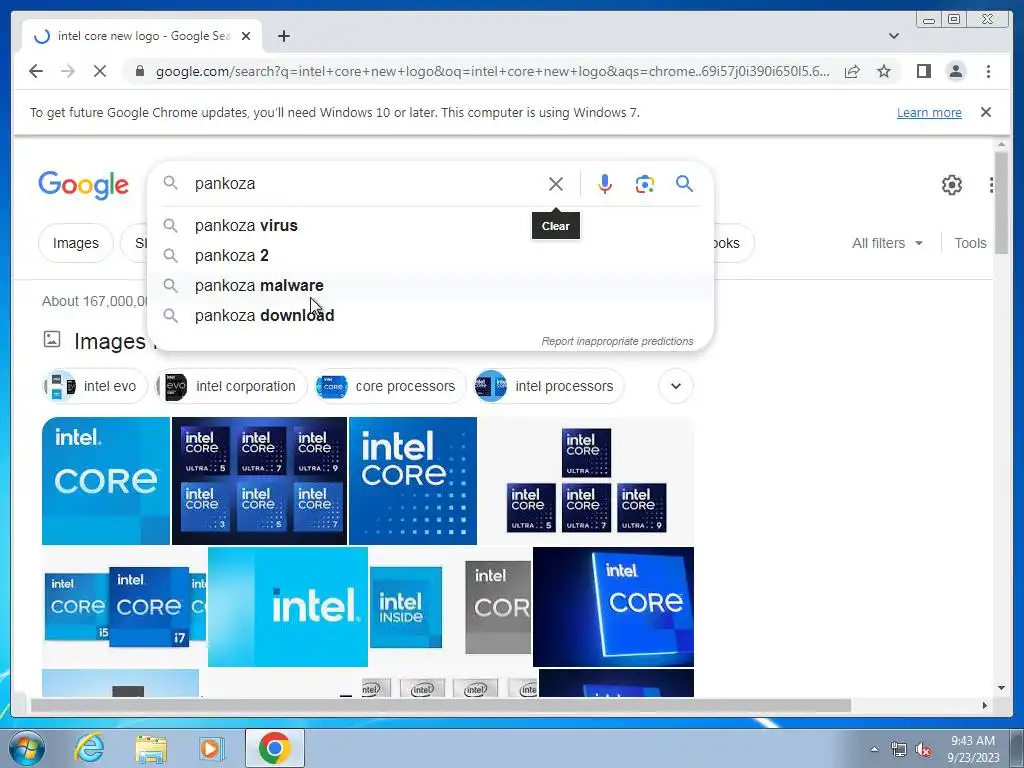Open Google quick settings gear

(x=952, y=185)
